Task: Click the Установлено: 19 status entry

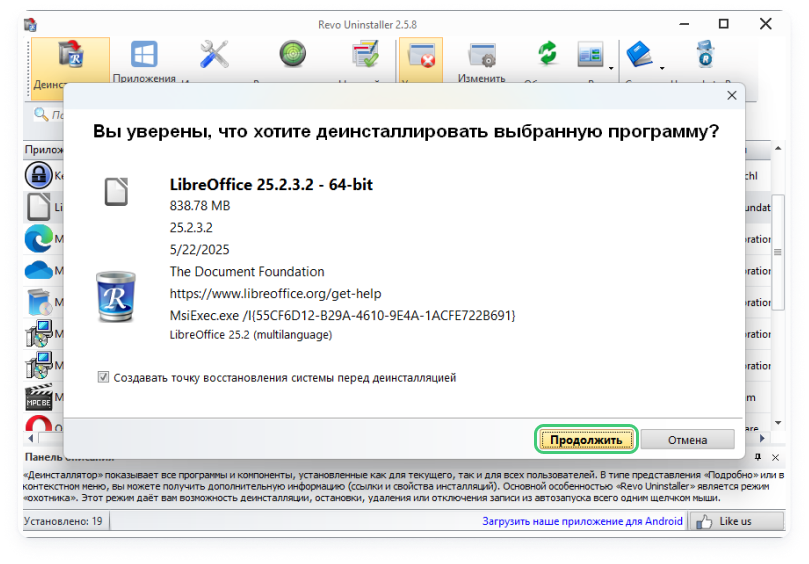Action: pyautogui.click(x=63, y=521)
